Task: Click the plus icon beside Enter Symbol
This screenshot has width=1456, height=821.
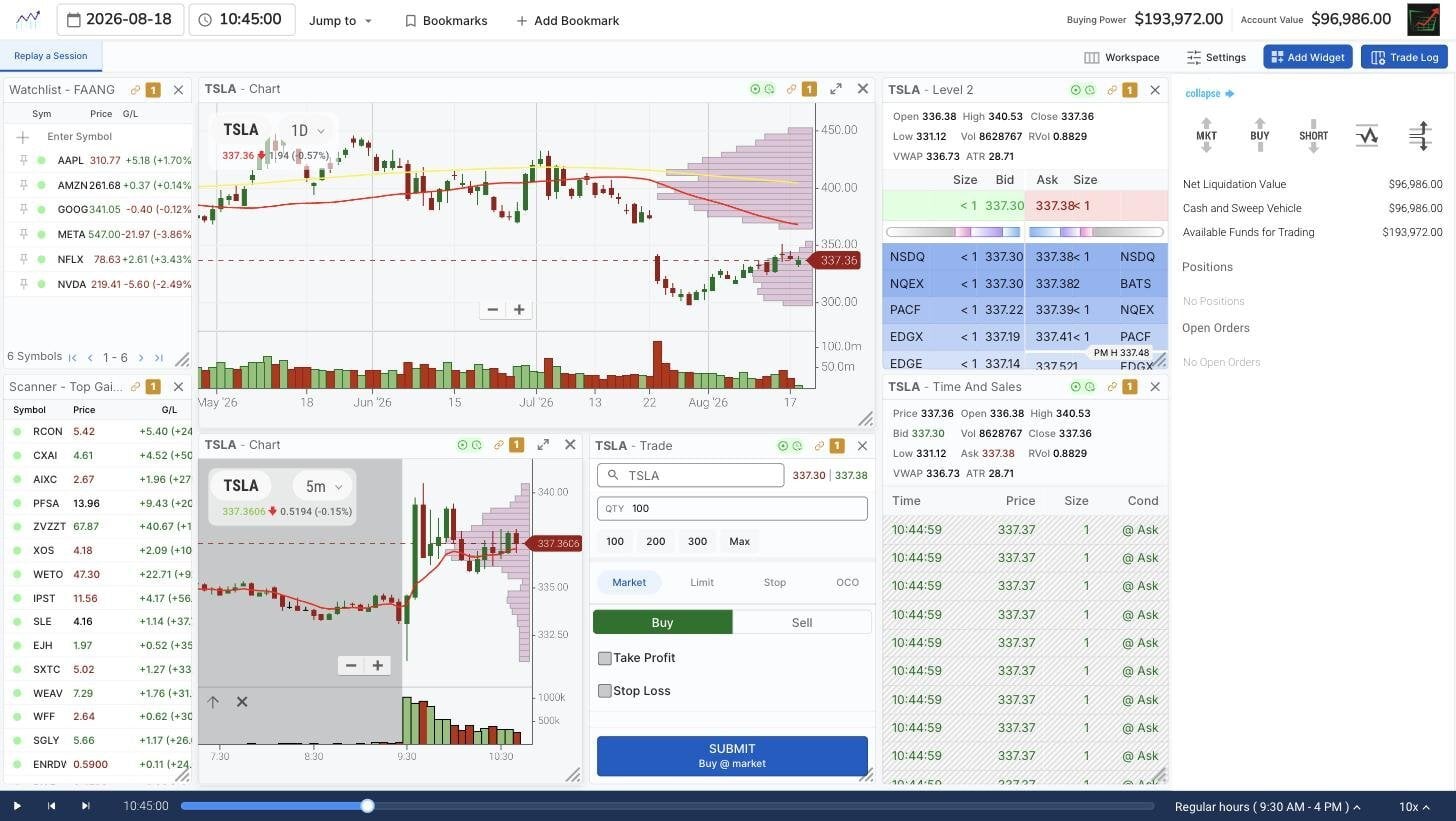Action: (x=22, y=137)
